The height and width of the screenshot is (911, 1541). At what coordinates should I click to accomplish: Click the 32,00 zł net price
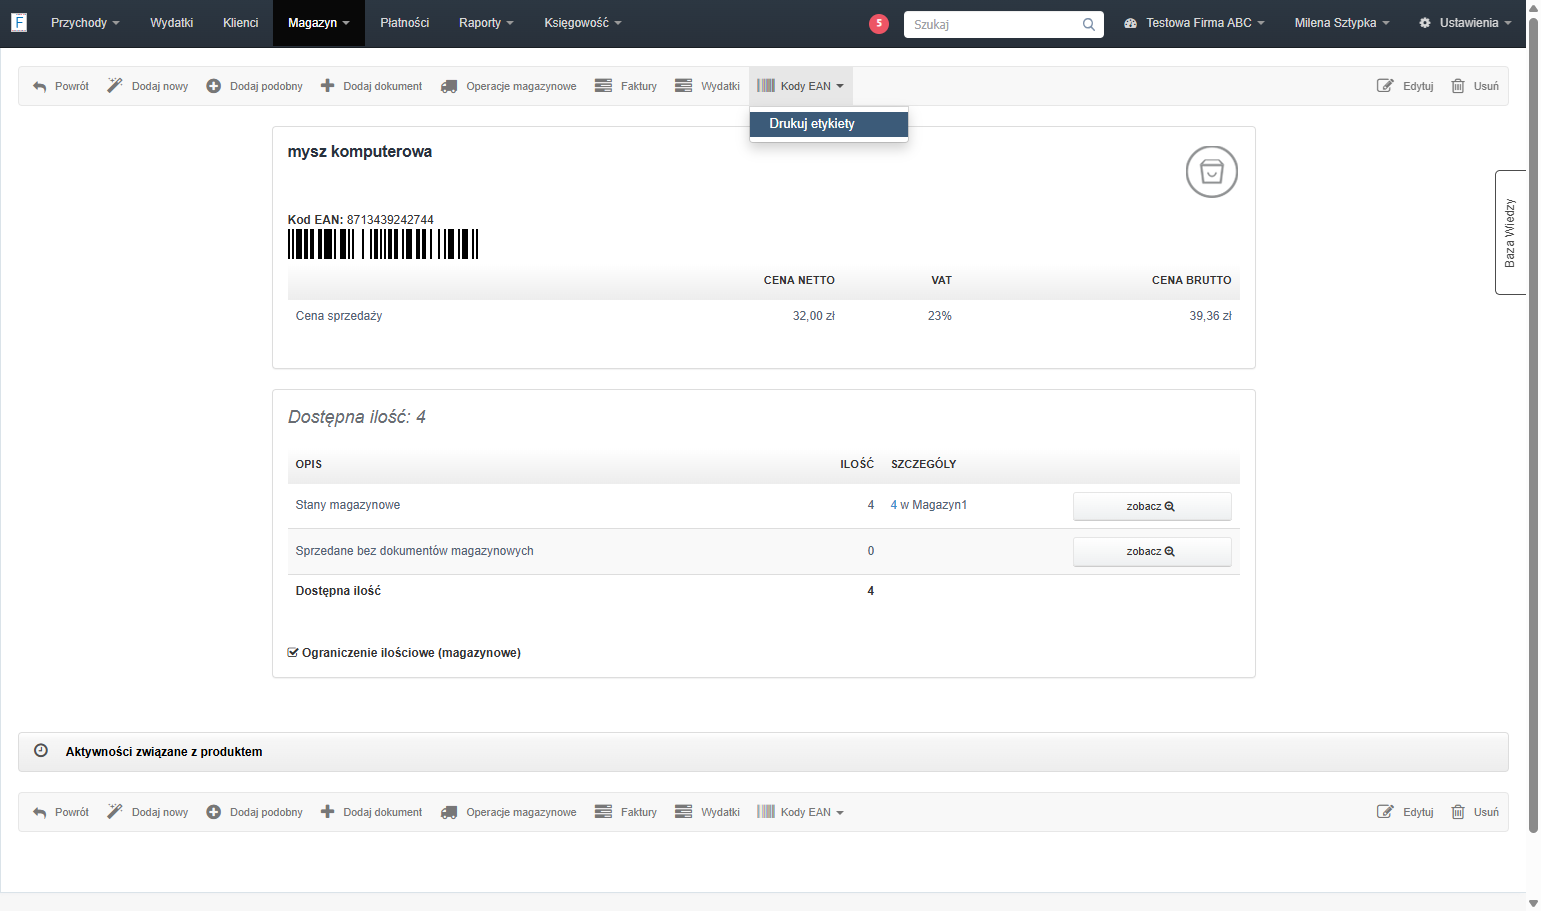814,316
